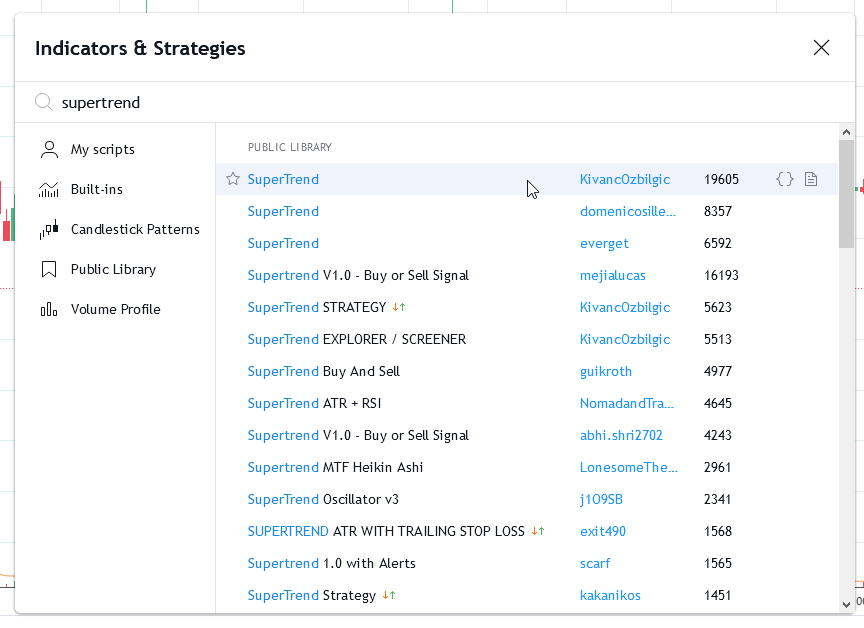Open author profile guikroth
This screenshot has height=628, width=864.
[606, 371]
